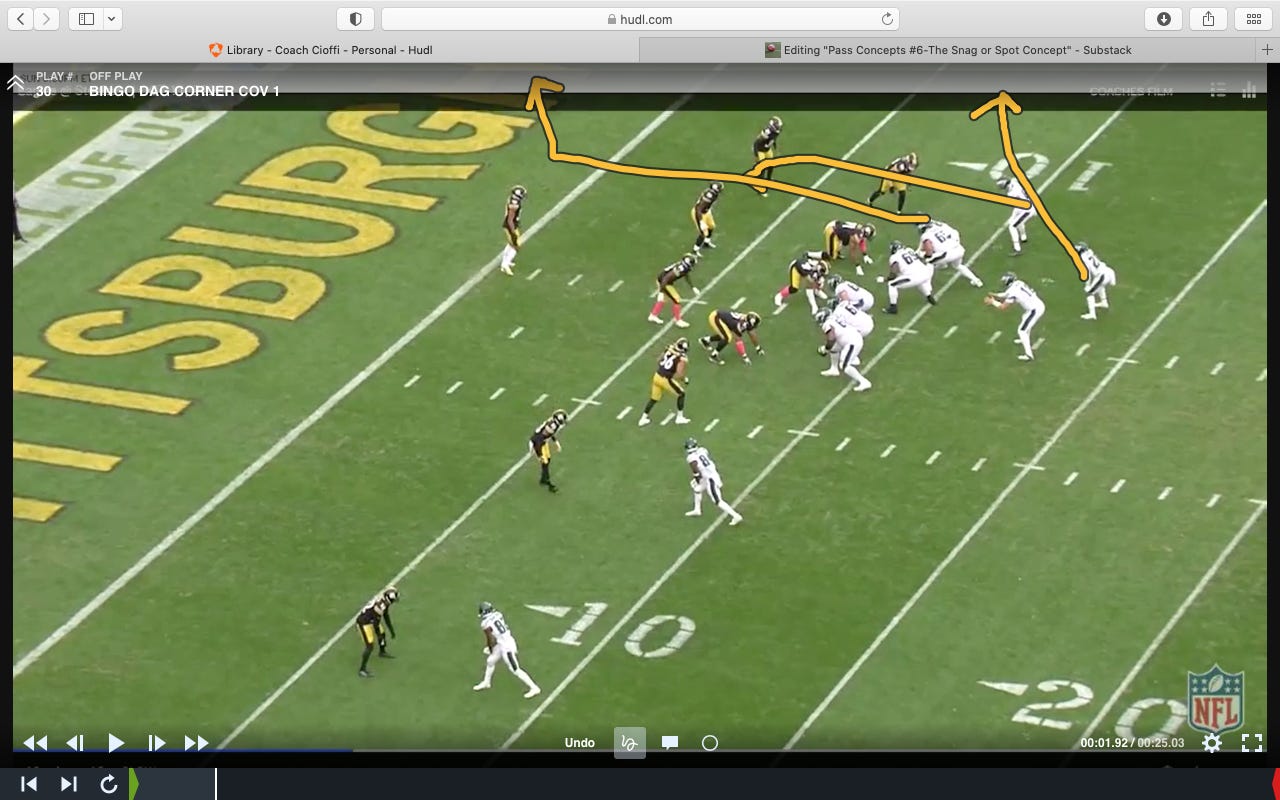Go back with Safari's back arrow
Viewport: 1280px width, 800px height.
point(21,19)
